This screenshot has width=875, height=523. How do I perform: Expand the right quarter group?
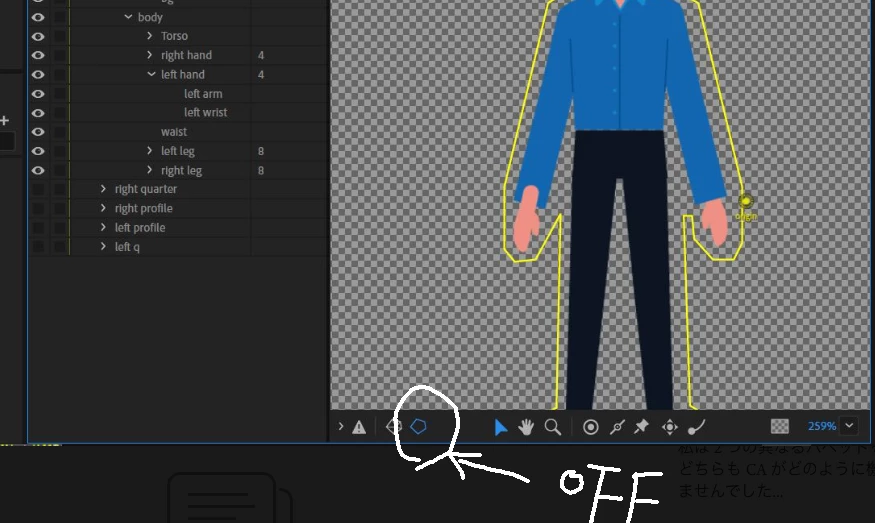(x=103, y=189)
